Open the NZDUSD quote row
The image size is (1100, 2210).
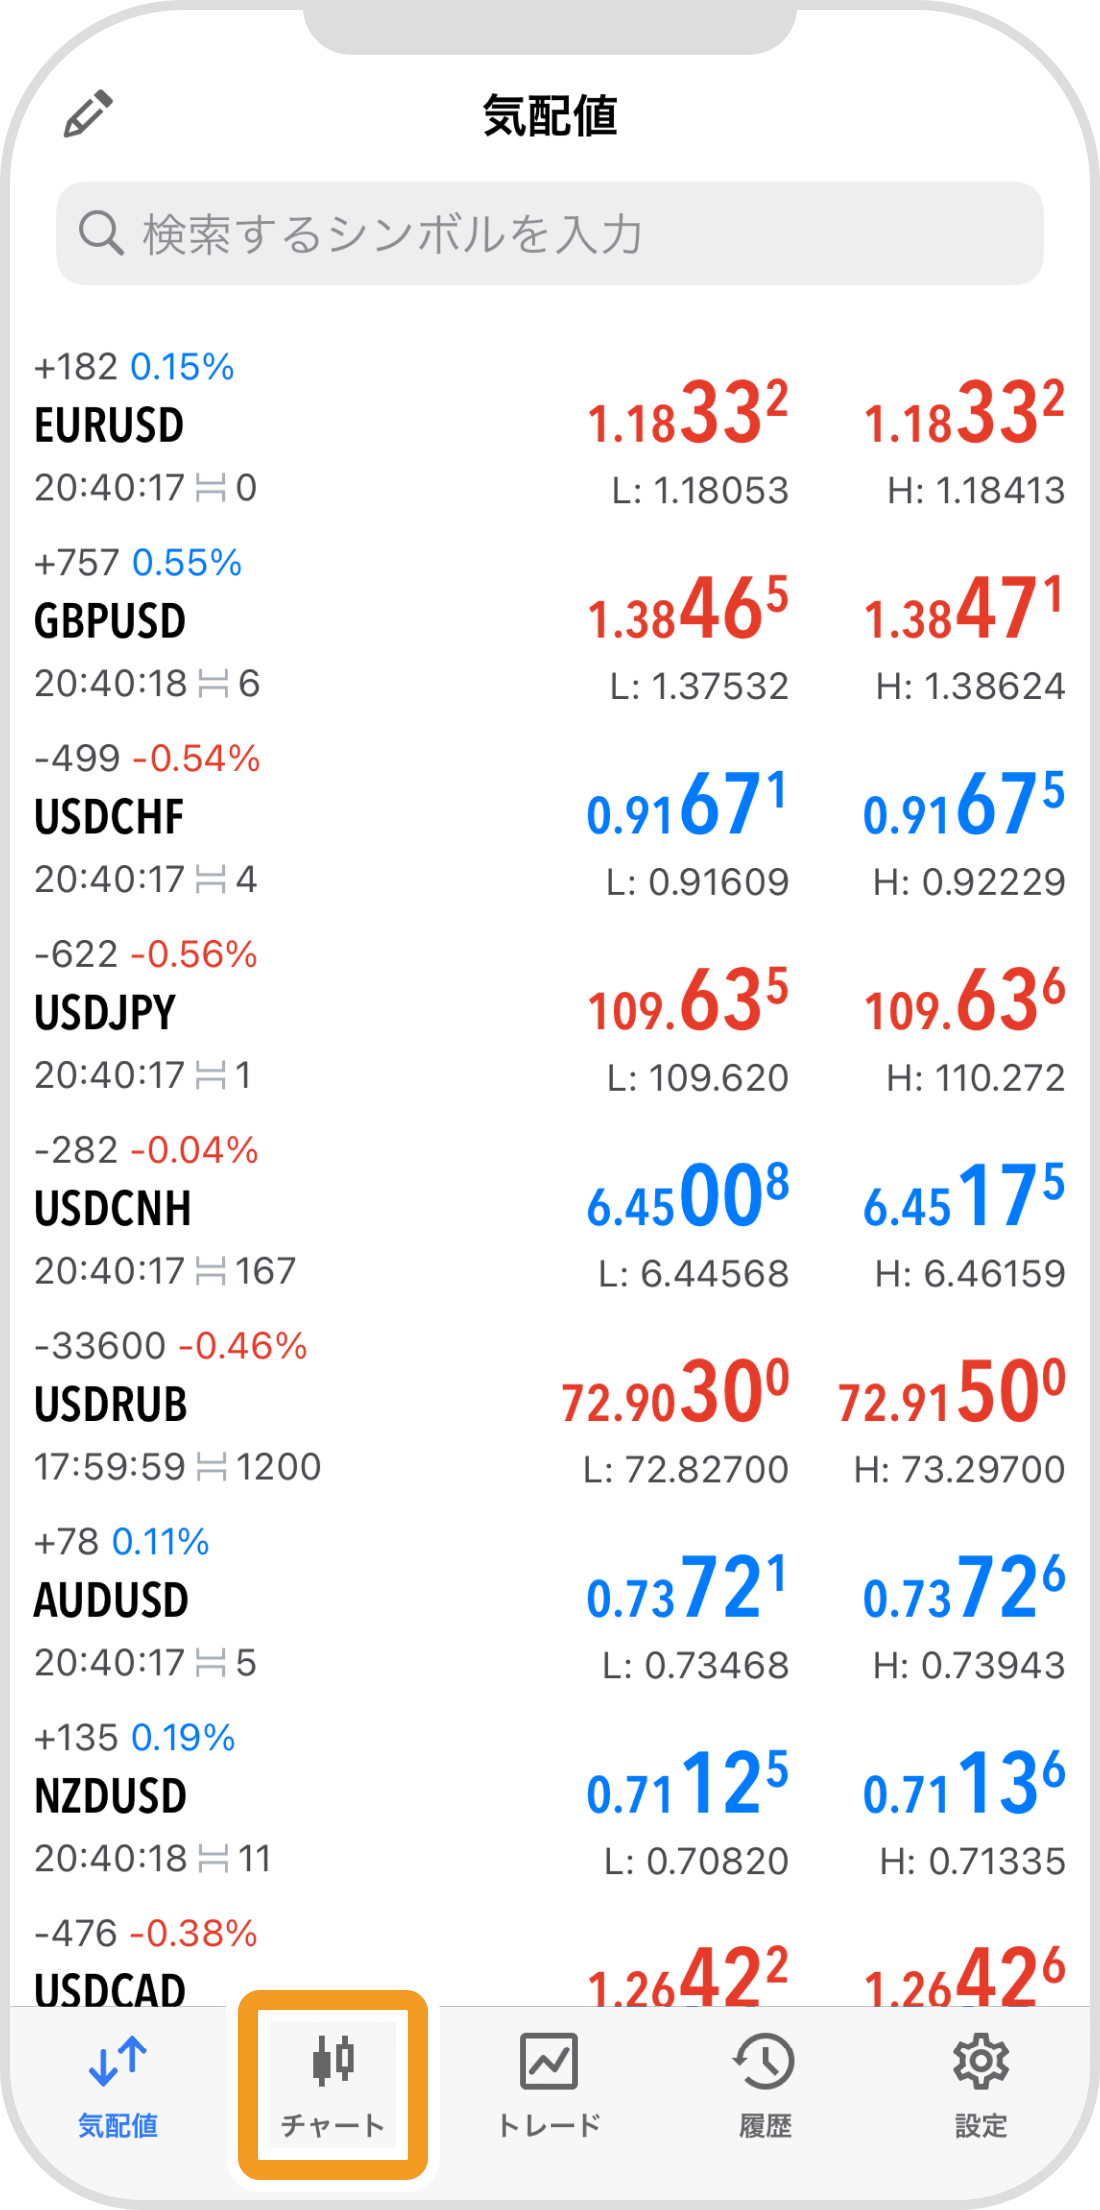(550, 1801)
